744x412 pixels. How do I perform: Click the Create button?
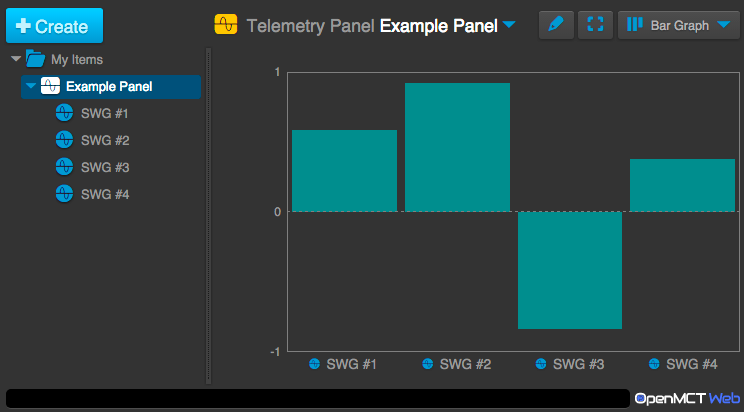click(x=53, y=26)
